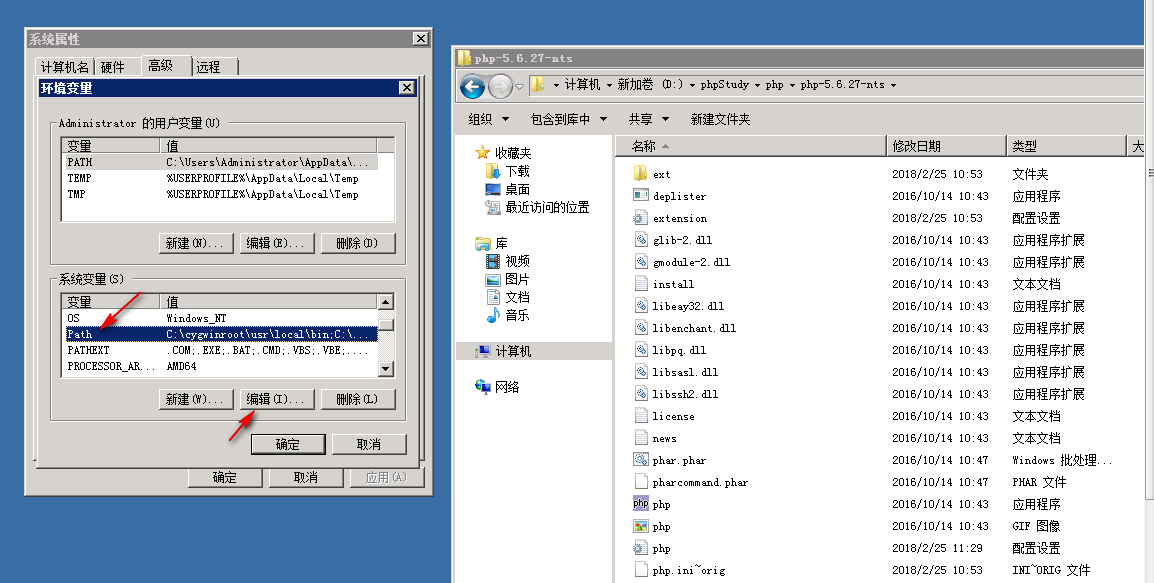Select the pharcommand.phar file icon

640,482
